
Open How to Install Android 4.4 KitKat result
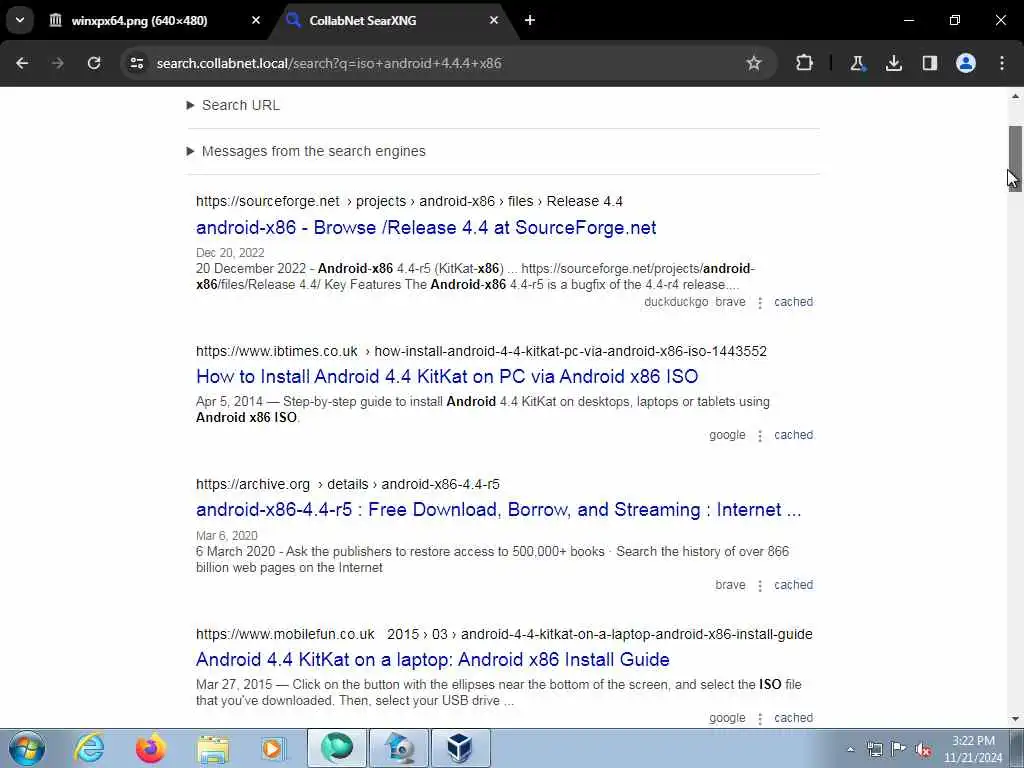click(x=447, y=376)
